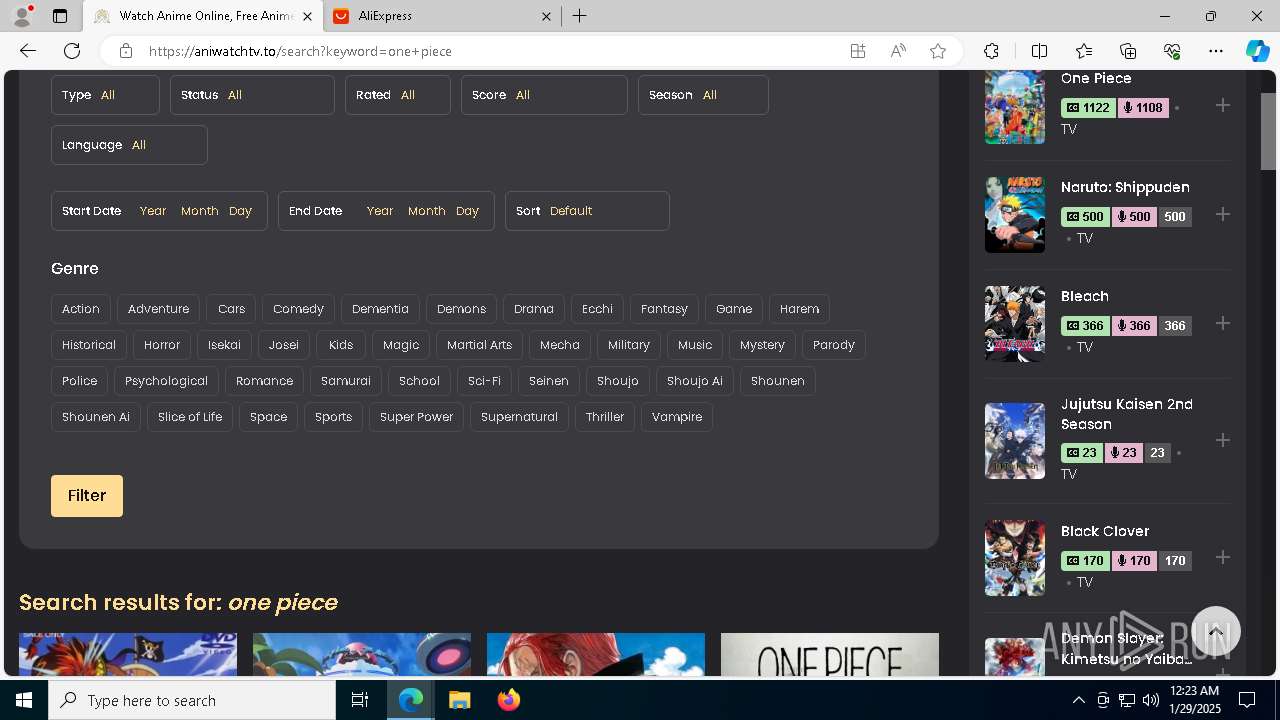Open Task View on the taskbar
Viewport: 1280px width, 720px height.
[x=360, y=700]
